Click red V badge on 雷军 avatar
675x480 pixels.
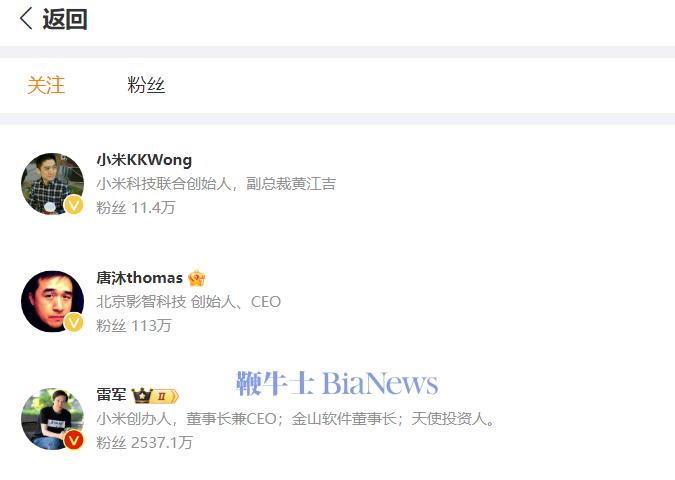(x=74, y=440)
